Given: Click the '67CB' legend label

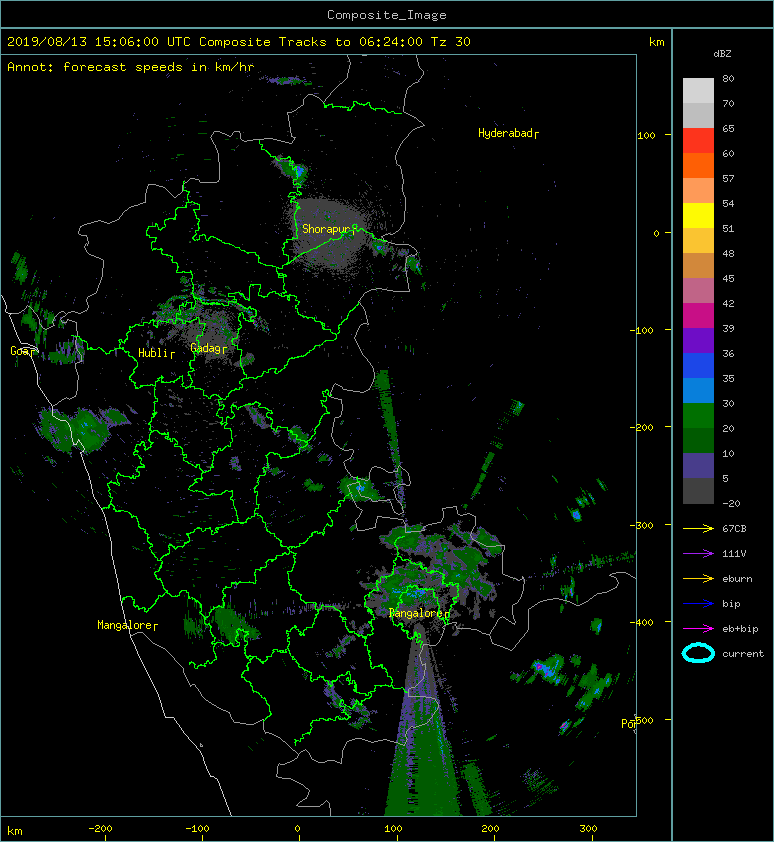Looking at the screenshot, I should click(734, 528).
